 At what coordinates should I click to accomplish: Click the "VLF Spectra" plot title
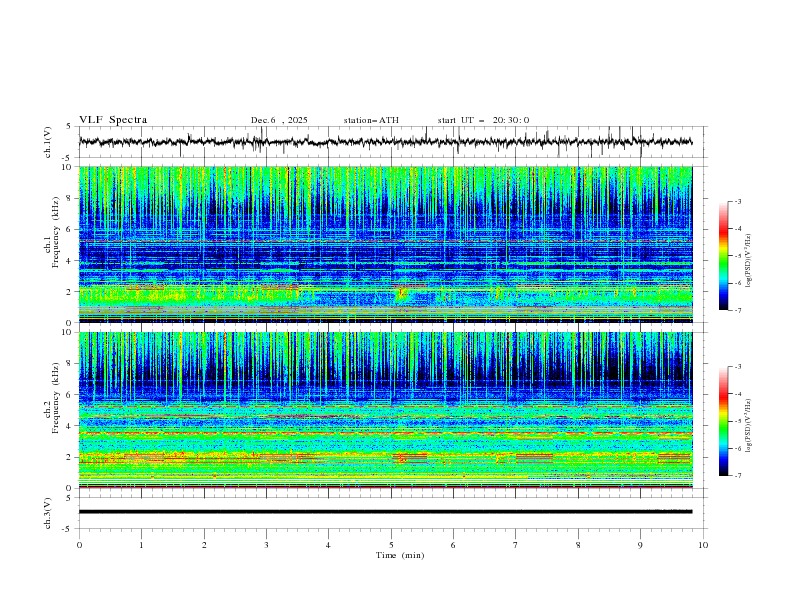(x=113, y=120)
